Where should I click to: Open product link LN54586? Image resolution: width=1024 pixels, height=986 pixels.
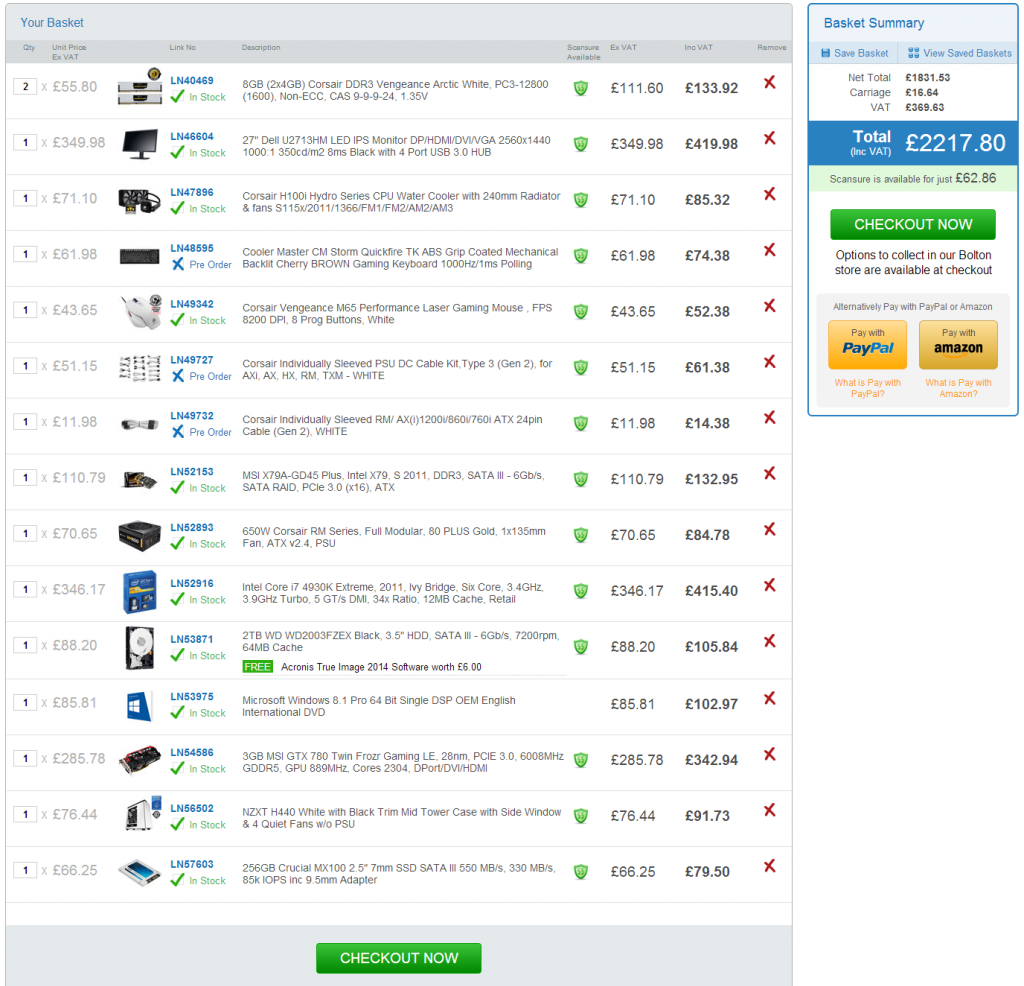[x=191, y=752]
